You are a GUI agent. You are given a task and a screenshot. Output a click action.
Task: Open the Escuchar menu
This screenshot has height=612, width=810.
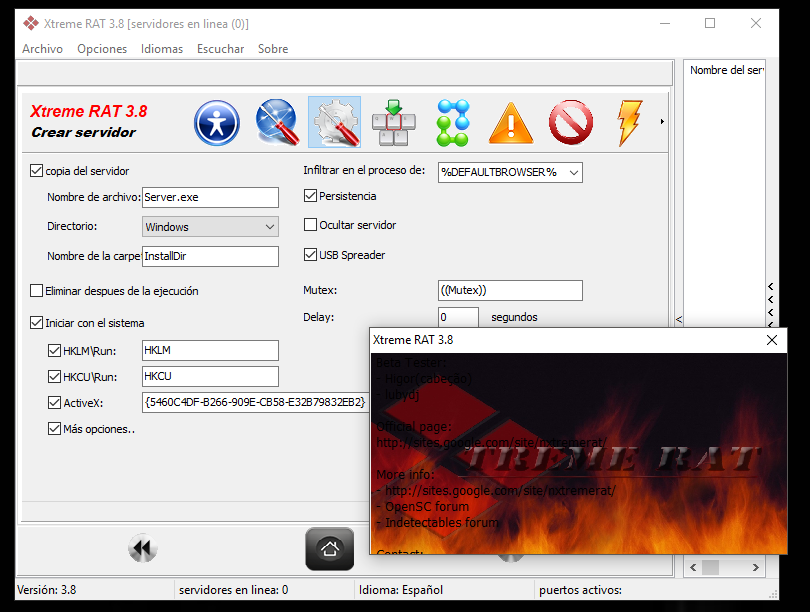(x=220, y=49)
